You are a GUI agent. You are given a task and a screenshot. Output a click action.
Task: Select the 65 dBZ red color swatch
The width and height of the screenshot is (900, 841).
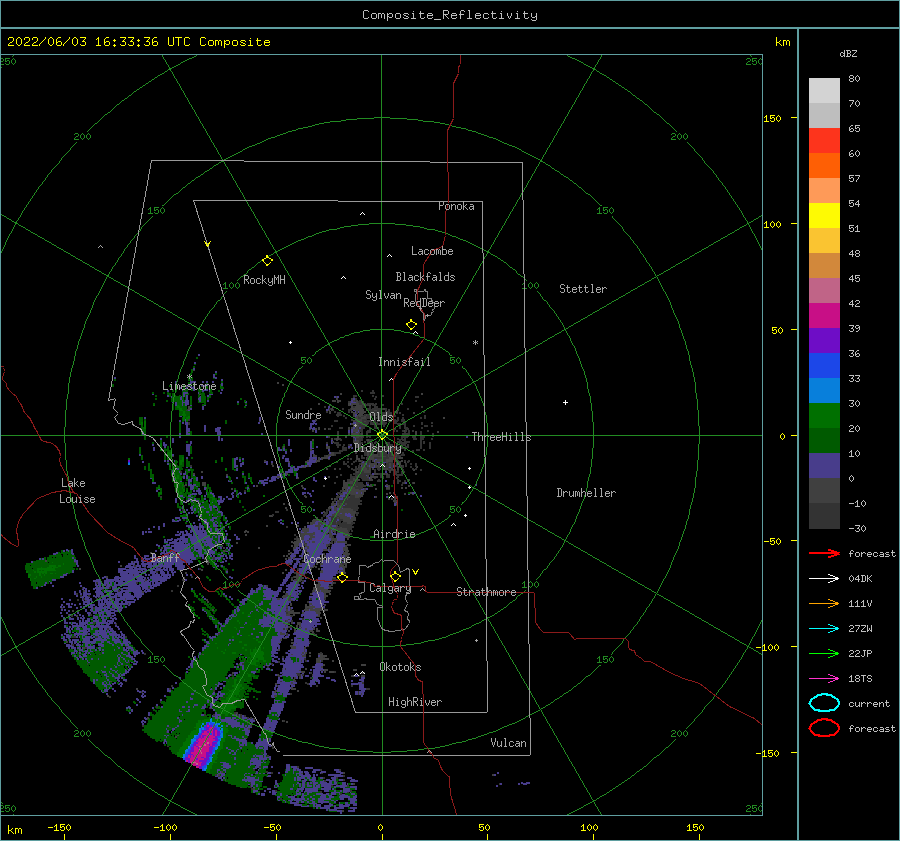click(824, 140)
